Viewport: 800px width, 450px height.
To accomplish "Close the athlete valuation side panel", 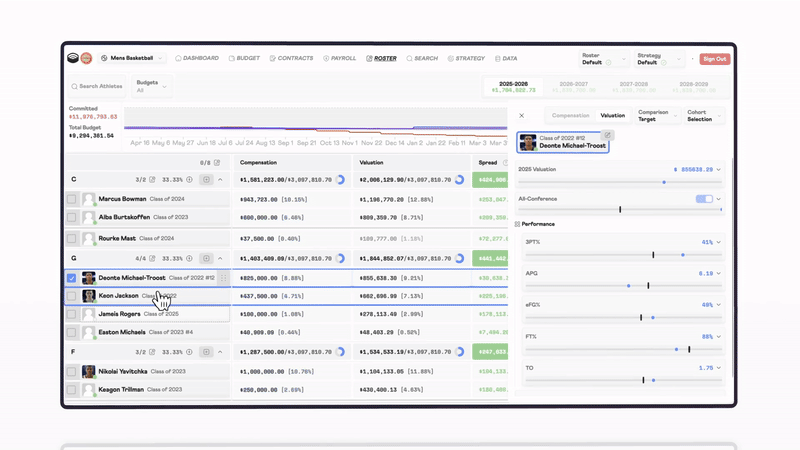I will (522, 116).
